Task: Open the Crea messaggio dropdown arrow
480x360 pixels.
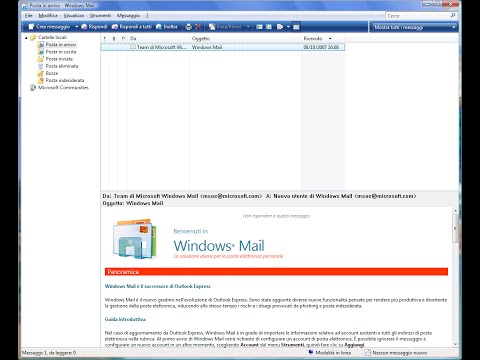Action: click(76, 27)
